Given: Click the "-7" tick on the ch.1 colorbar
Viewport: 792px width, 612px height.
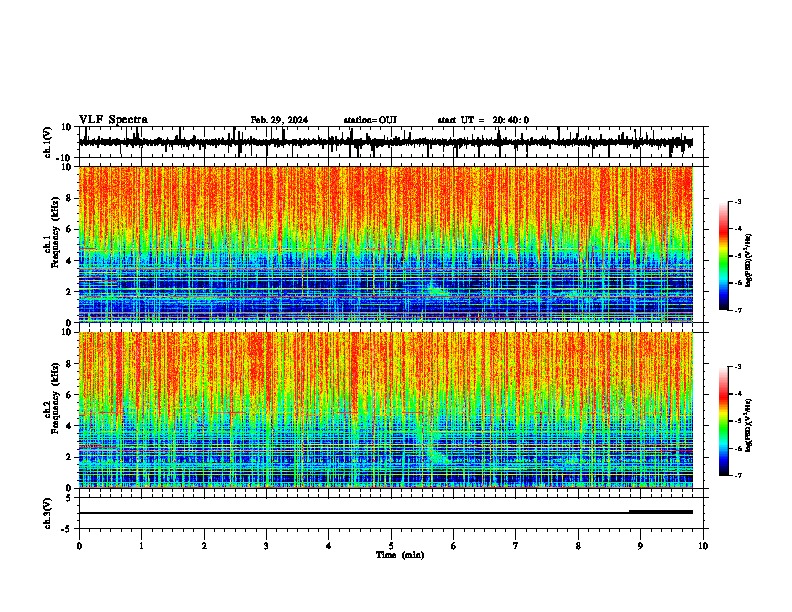Looking at the screenshot, I should point(737,310).
